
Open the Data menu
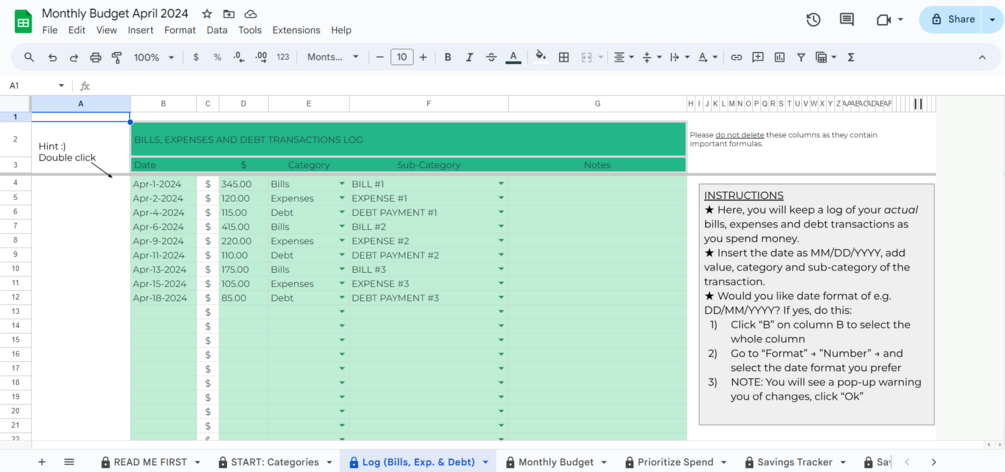(x=217, y=30)
